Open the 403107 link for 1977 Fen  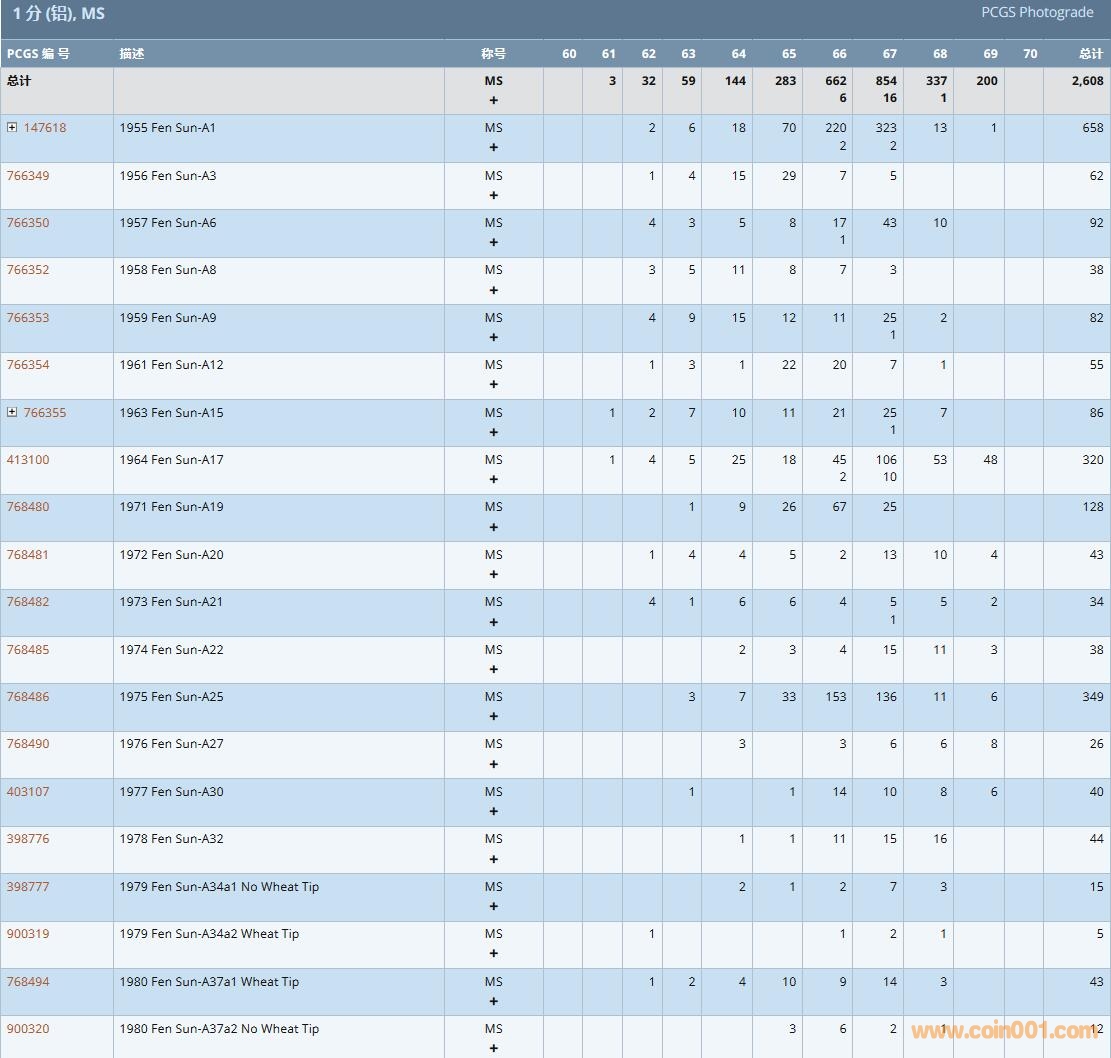tap(28, 792)
